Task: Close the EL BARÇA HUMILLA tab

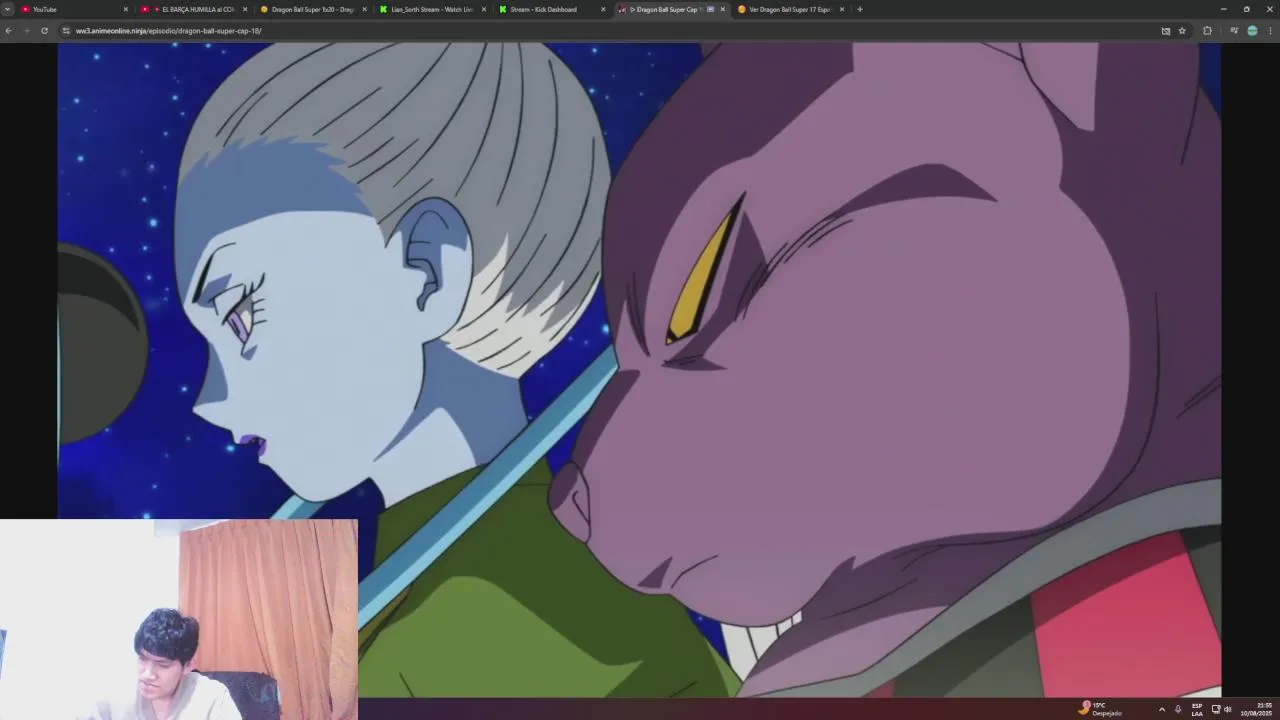Action: coord(245,9)
